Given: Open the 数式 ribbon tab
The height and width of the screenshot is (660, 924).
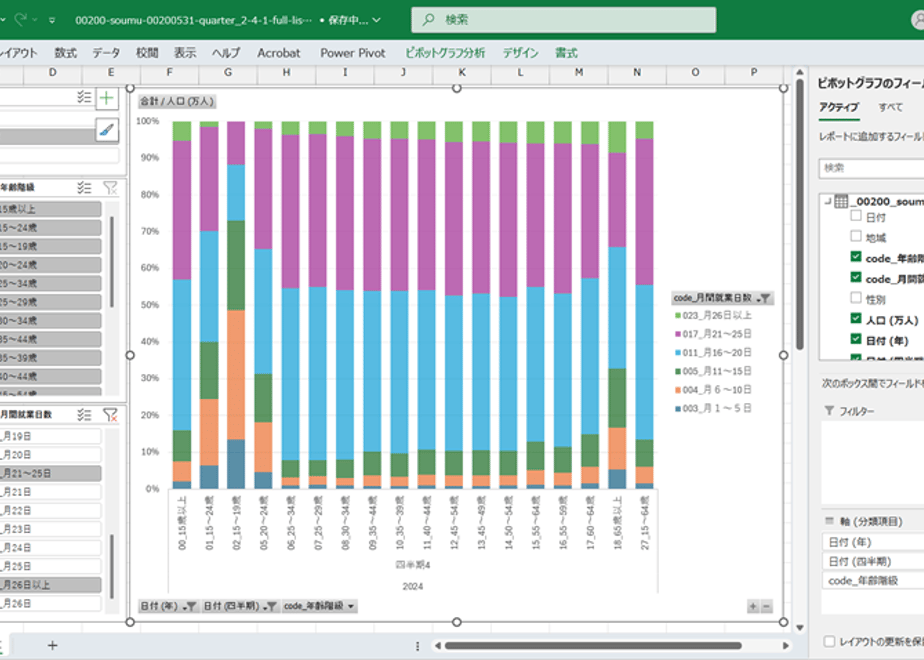Looking at the screenshot, I should pos(65,53).
